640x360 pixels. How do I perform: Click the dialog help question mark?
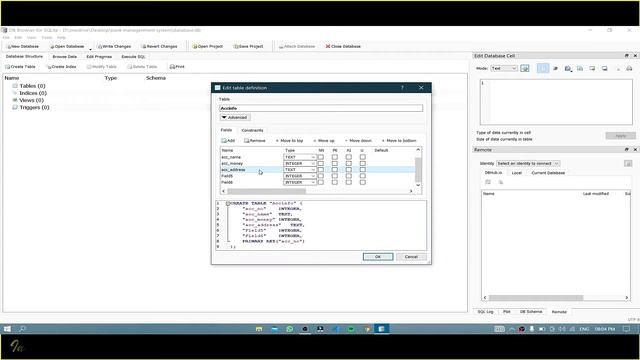coord(402,88)
